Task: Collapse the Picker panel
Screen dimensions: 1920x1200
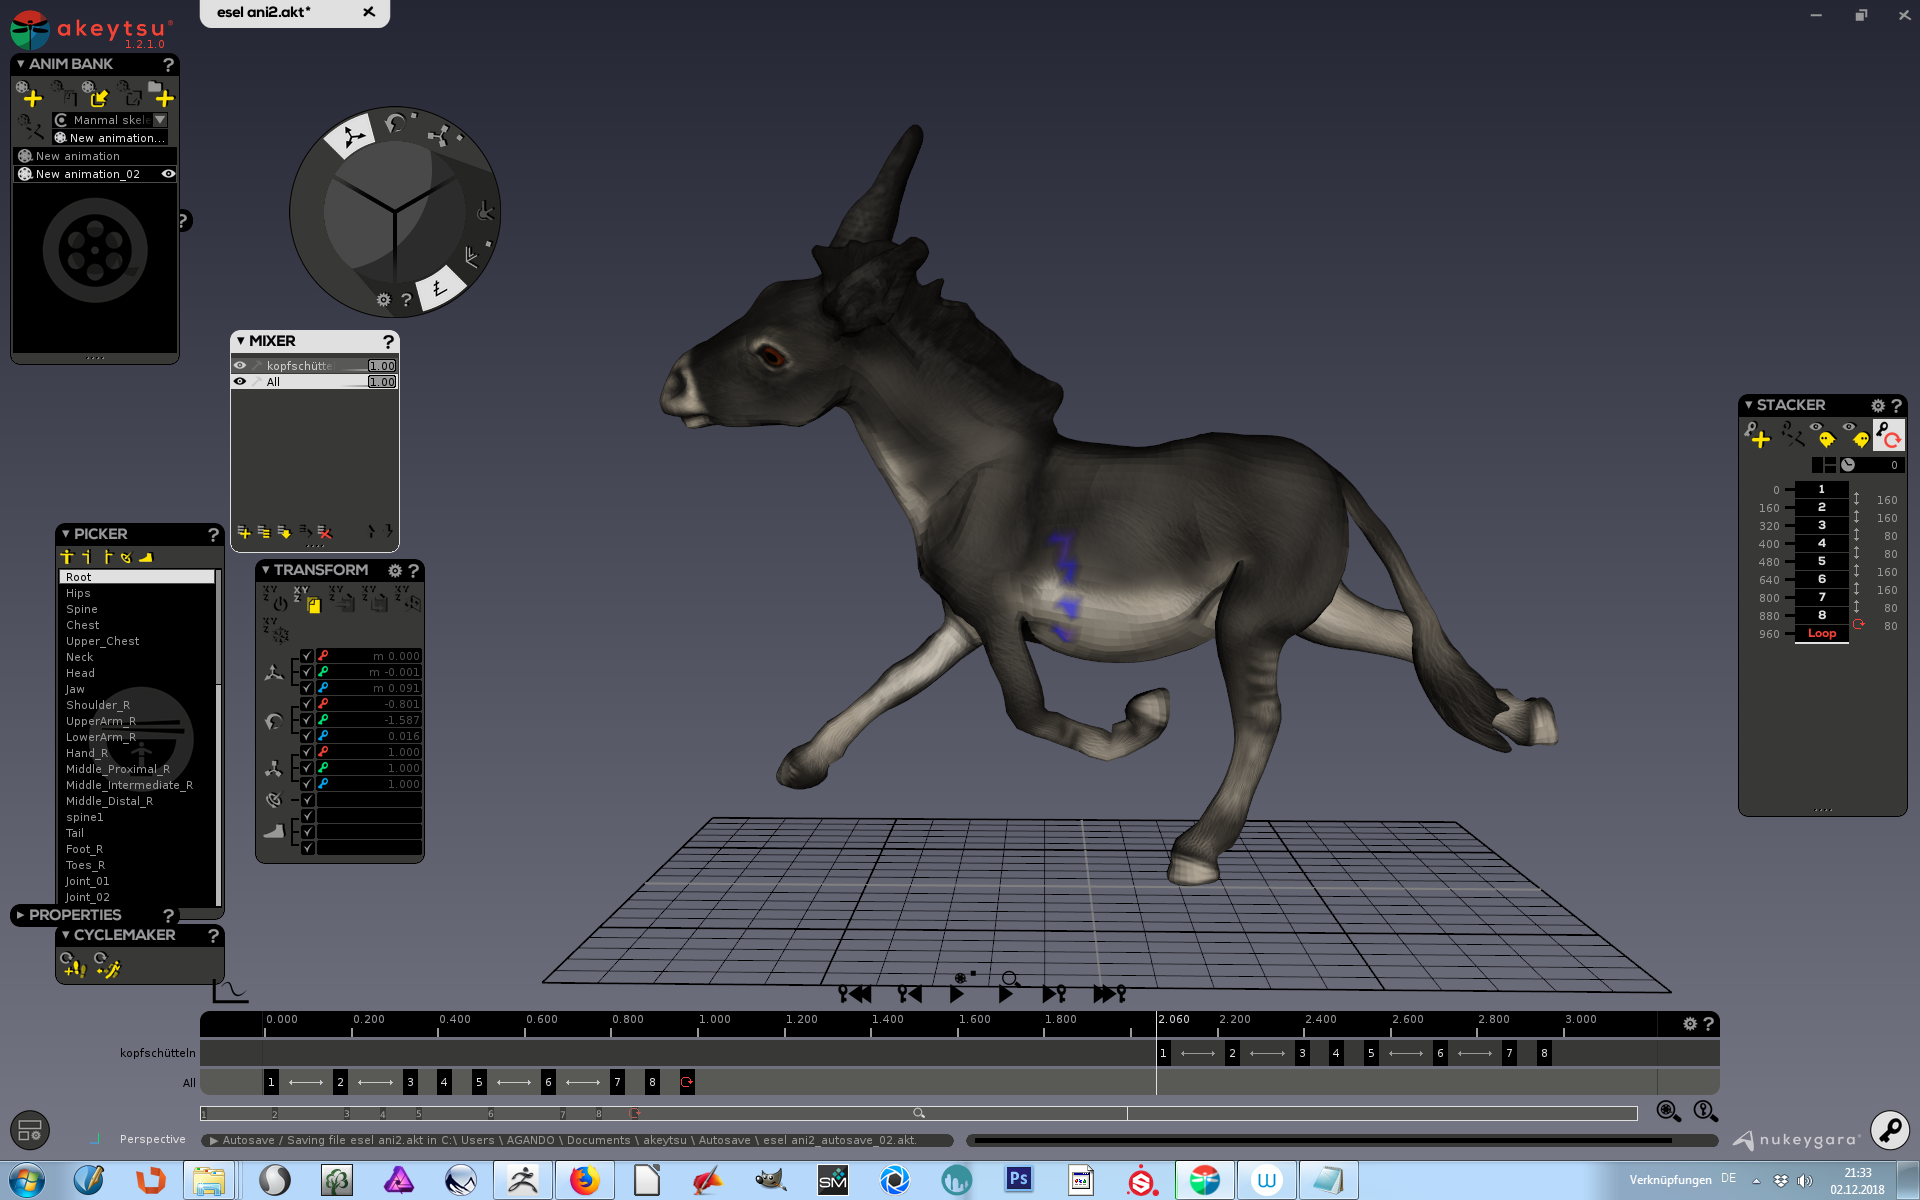Action: click(65, 534)
